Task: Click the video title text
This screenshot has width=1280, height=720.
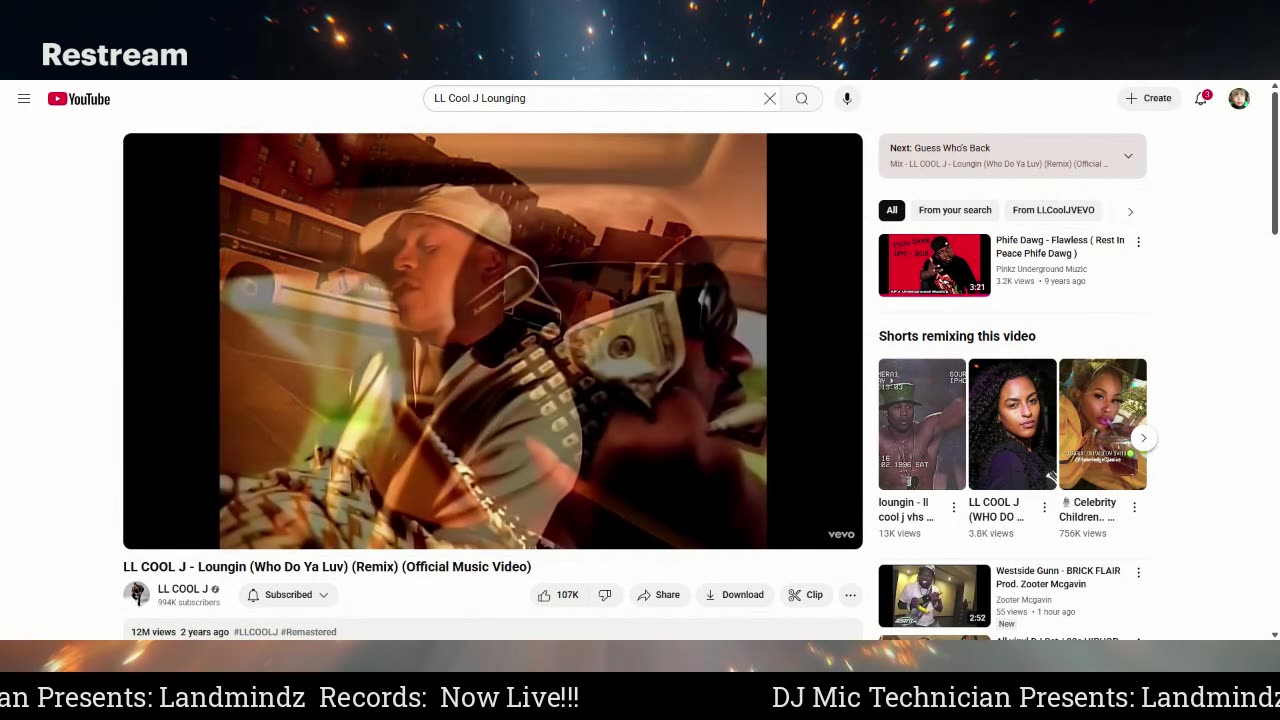Action: point(327,567)
